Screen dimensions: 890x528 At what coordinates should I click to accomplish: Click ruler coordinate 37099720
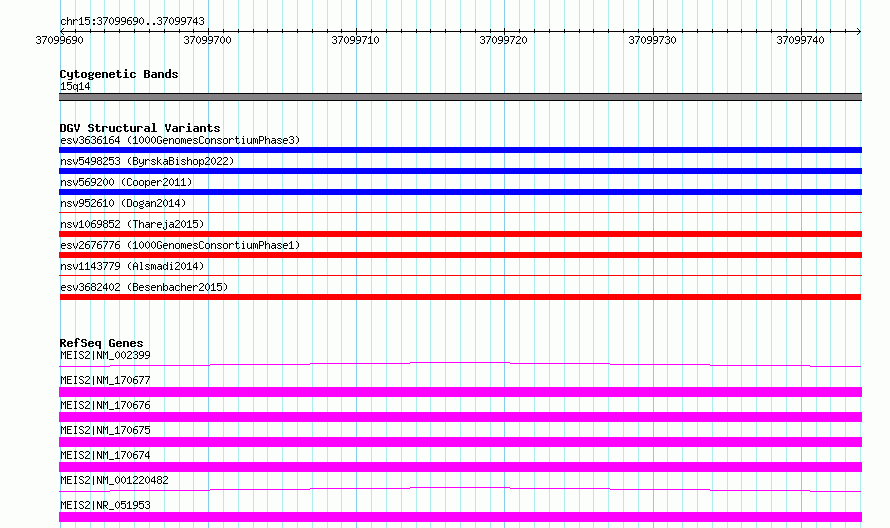503,40
